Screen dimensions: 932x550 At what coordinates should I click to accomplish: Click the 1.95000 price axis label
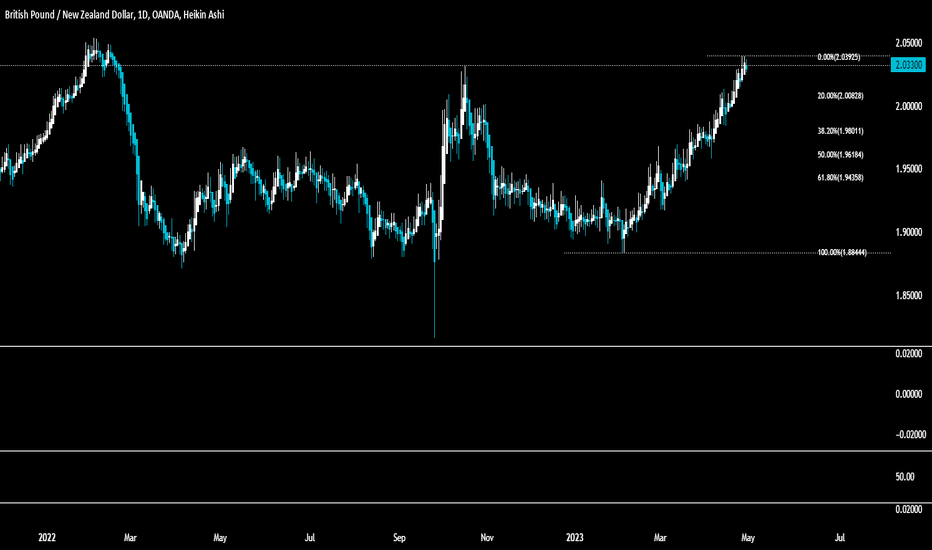909,169
